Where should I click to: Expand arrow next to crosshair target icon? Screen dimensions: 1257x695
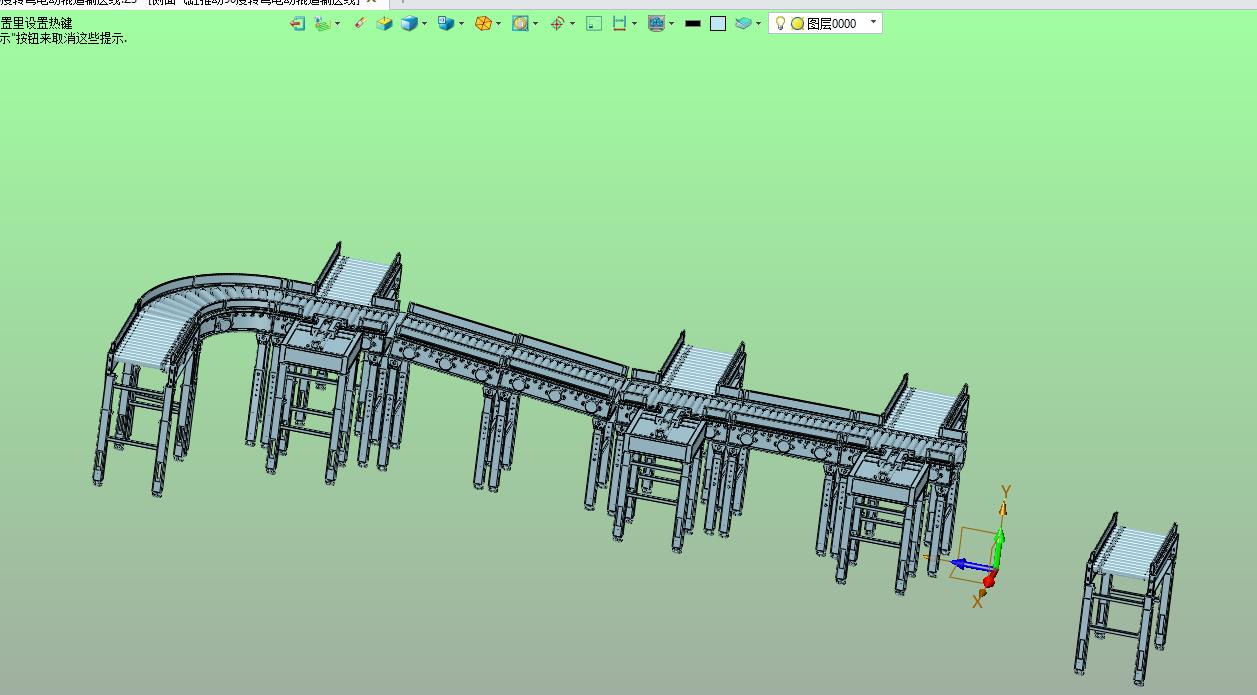pos(573,24)
